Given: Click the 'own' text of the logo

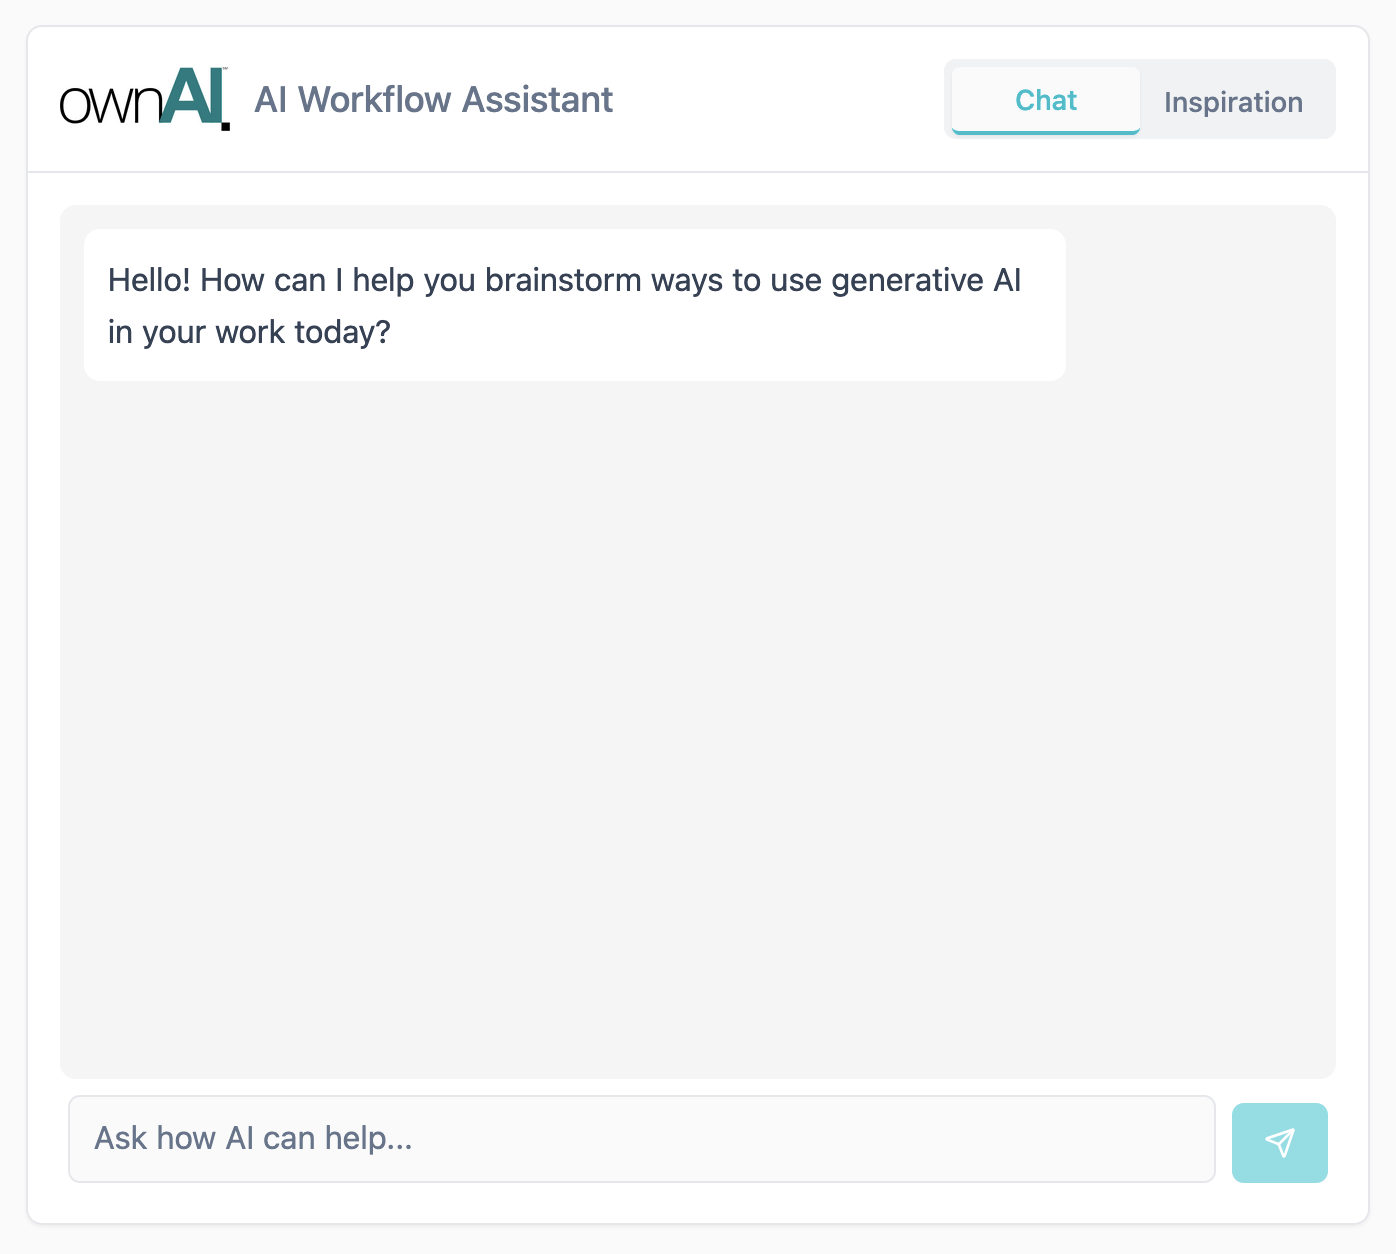Looking at the screenshot, I should click(110, 105).
